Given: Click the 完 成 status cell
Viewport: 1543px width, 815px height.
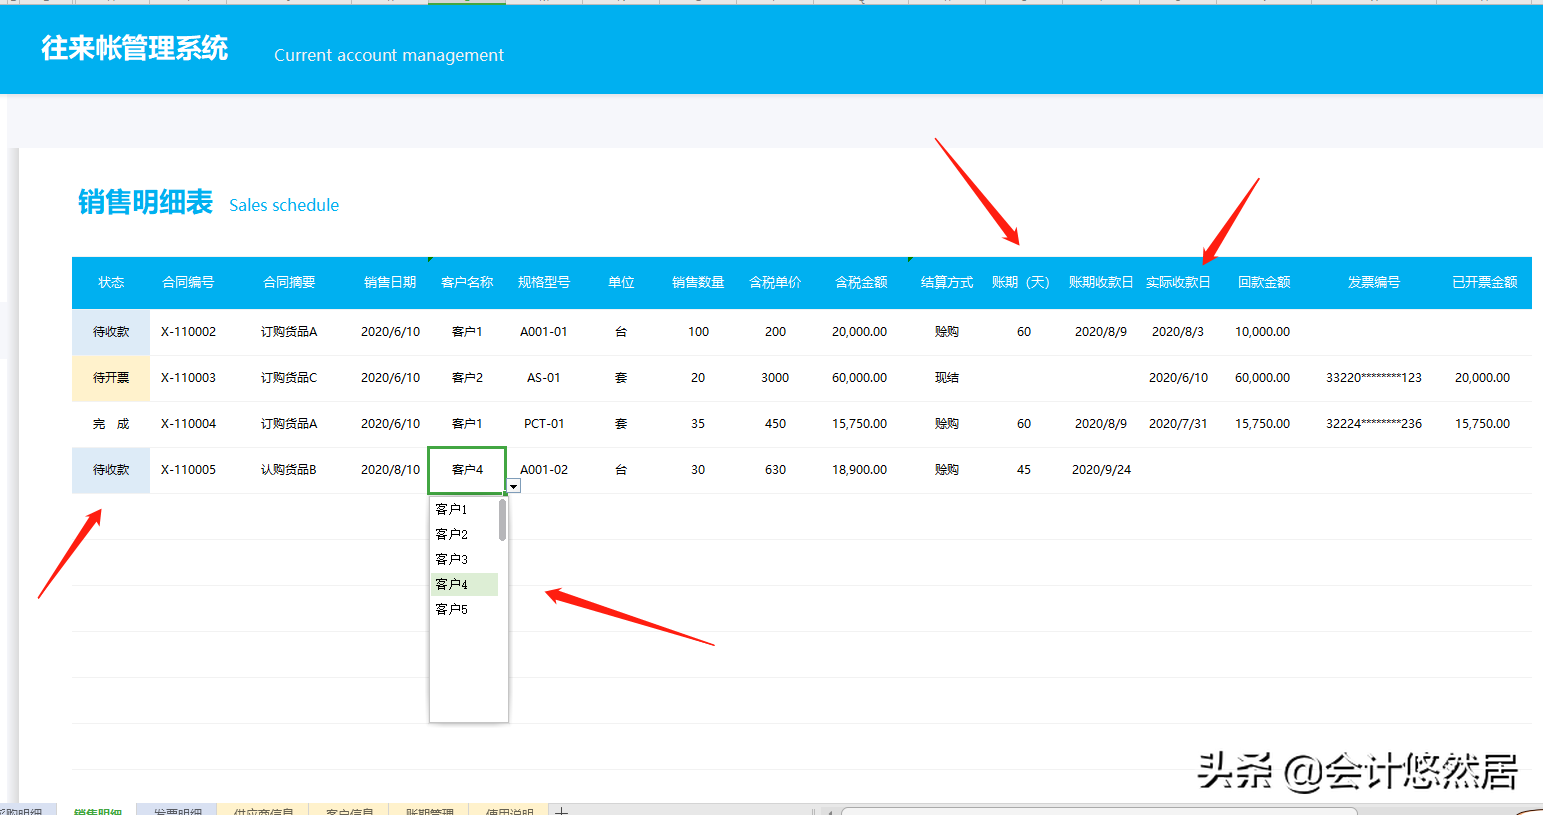Looking at the screenshot, I should 111,424.
